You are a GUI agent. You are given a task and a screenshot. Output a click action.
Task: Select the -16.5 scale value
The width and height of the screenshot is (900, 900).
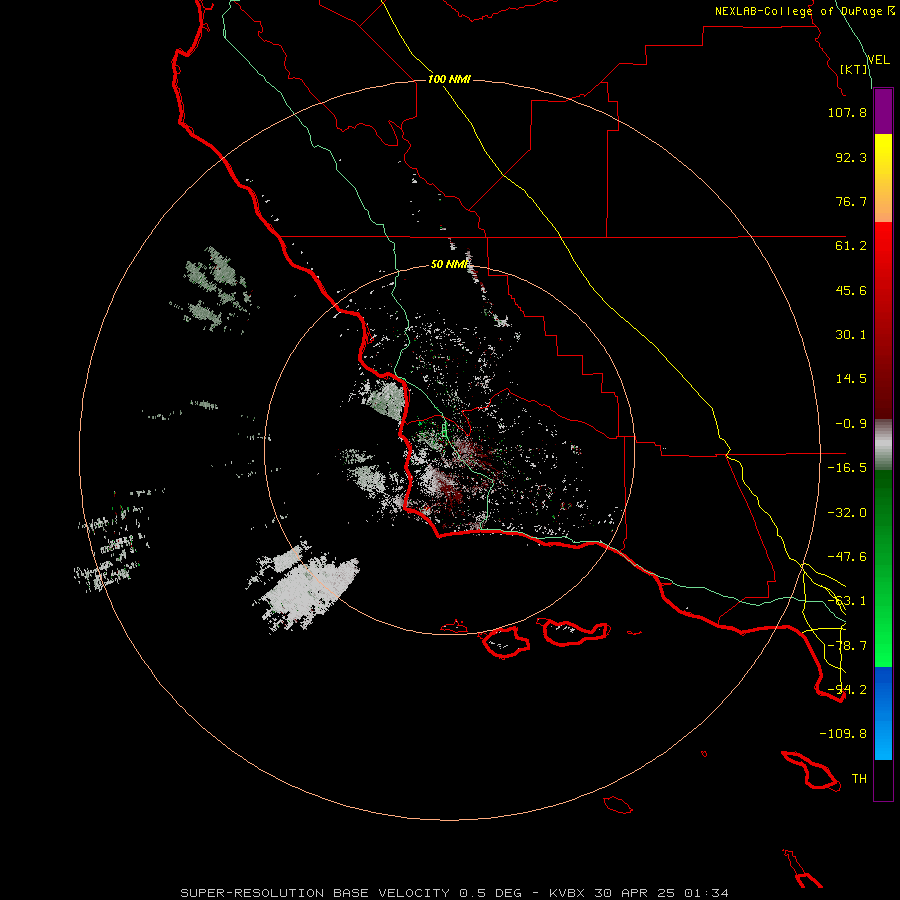[847, 468]
